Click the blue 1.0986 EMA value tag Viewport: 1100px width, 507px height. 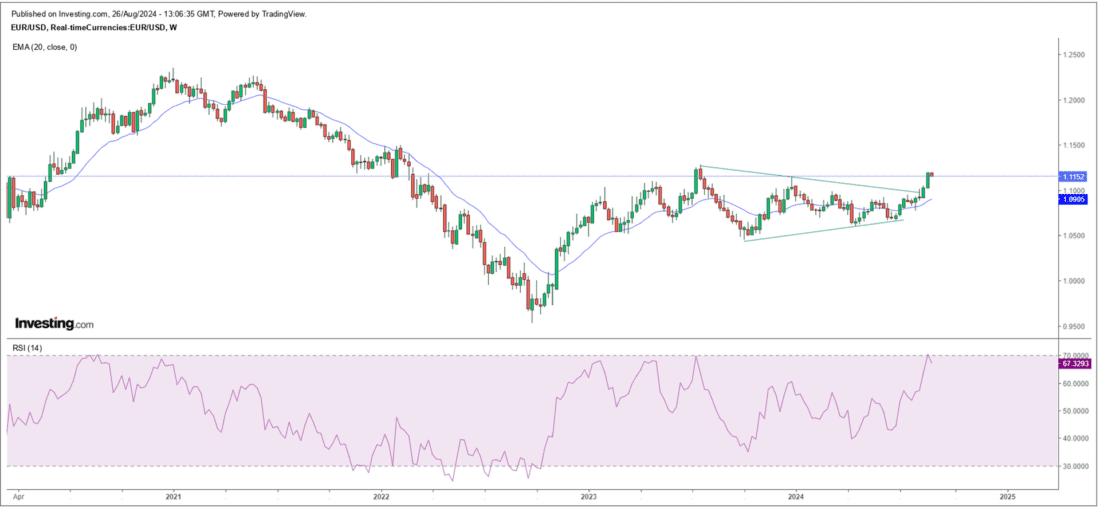click(x=1075, y=200)
